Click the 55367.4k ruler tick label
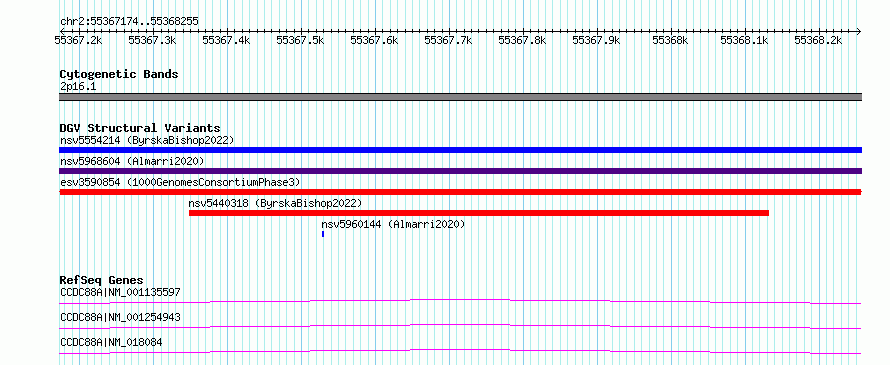890x365 pixels. [226, 40]
